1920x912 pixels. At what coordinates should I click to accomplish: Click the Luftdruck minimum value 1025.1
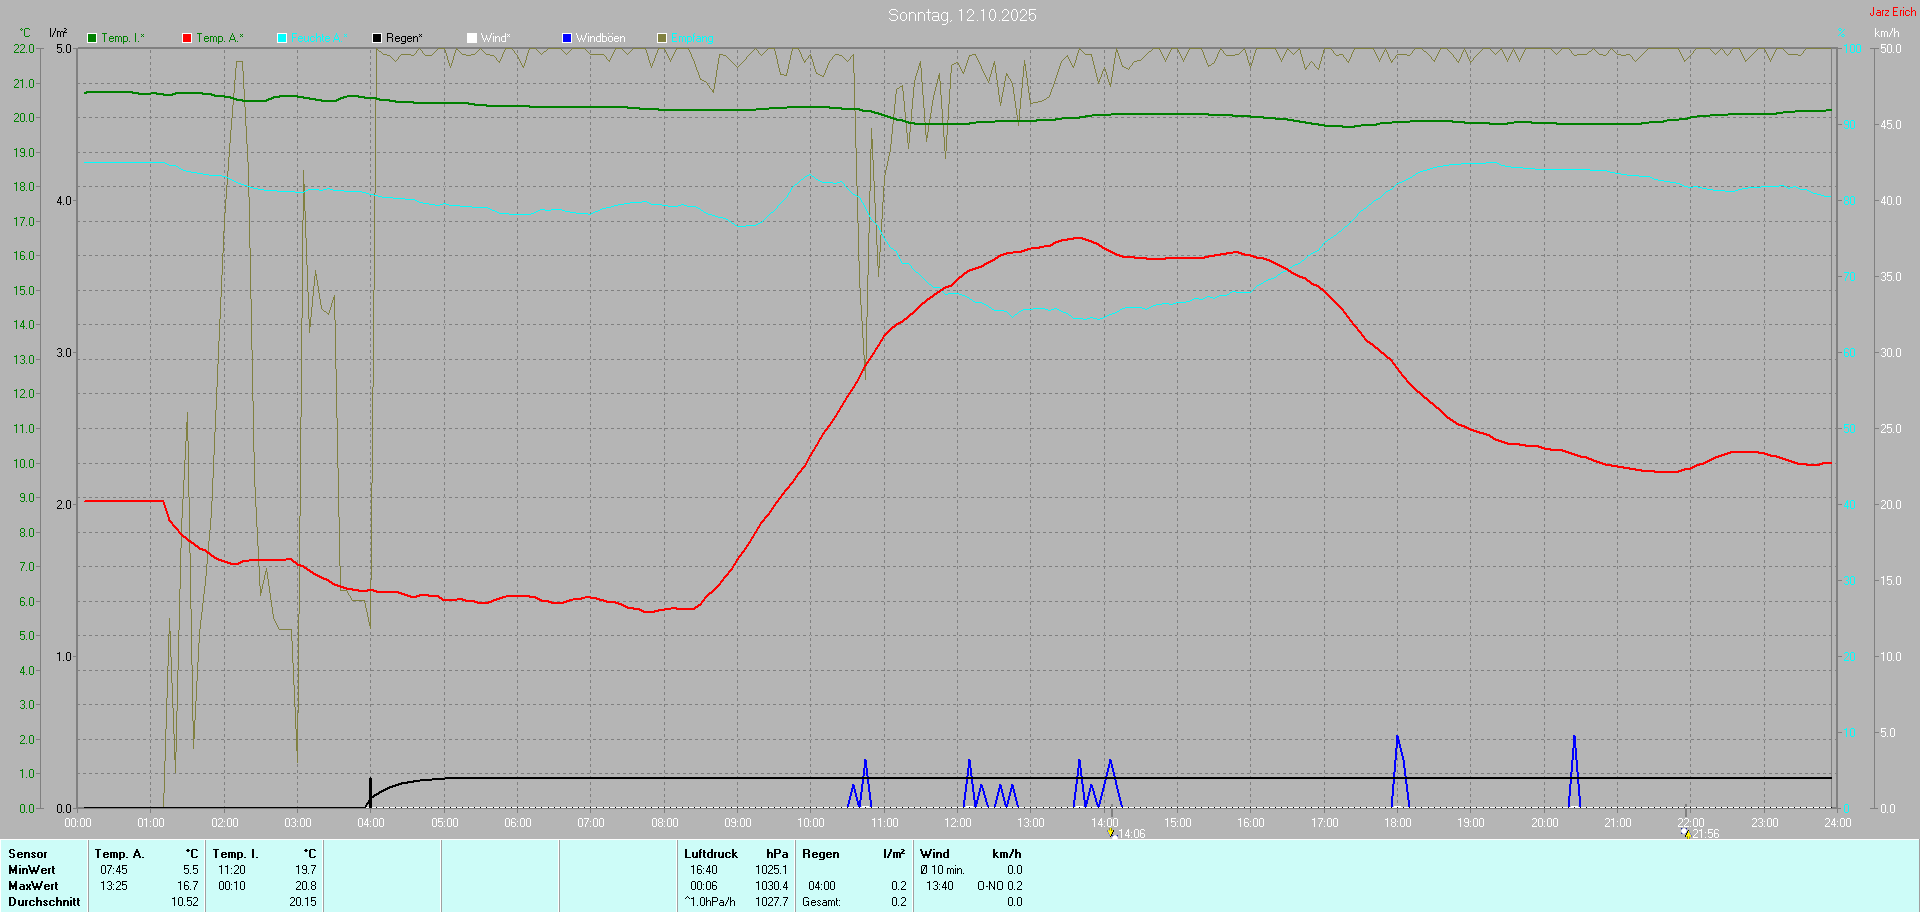tap(771, 870)
